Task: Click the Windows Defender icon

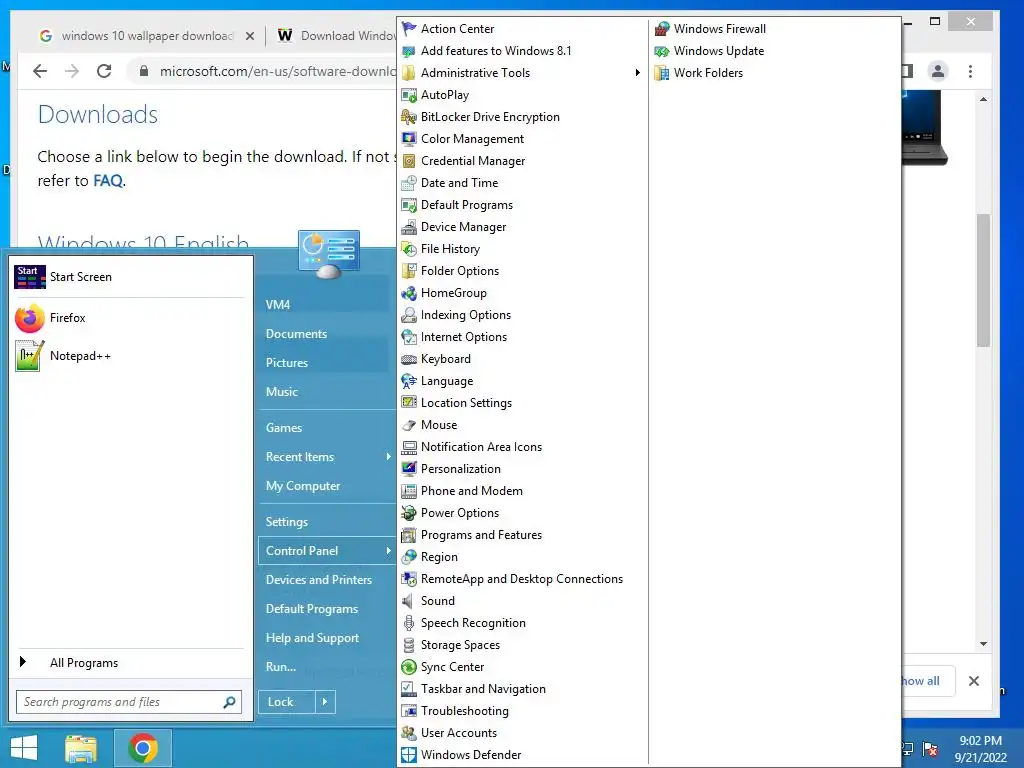Action: pyautogui.click(x=409, y=755)
